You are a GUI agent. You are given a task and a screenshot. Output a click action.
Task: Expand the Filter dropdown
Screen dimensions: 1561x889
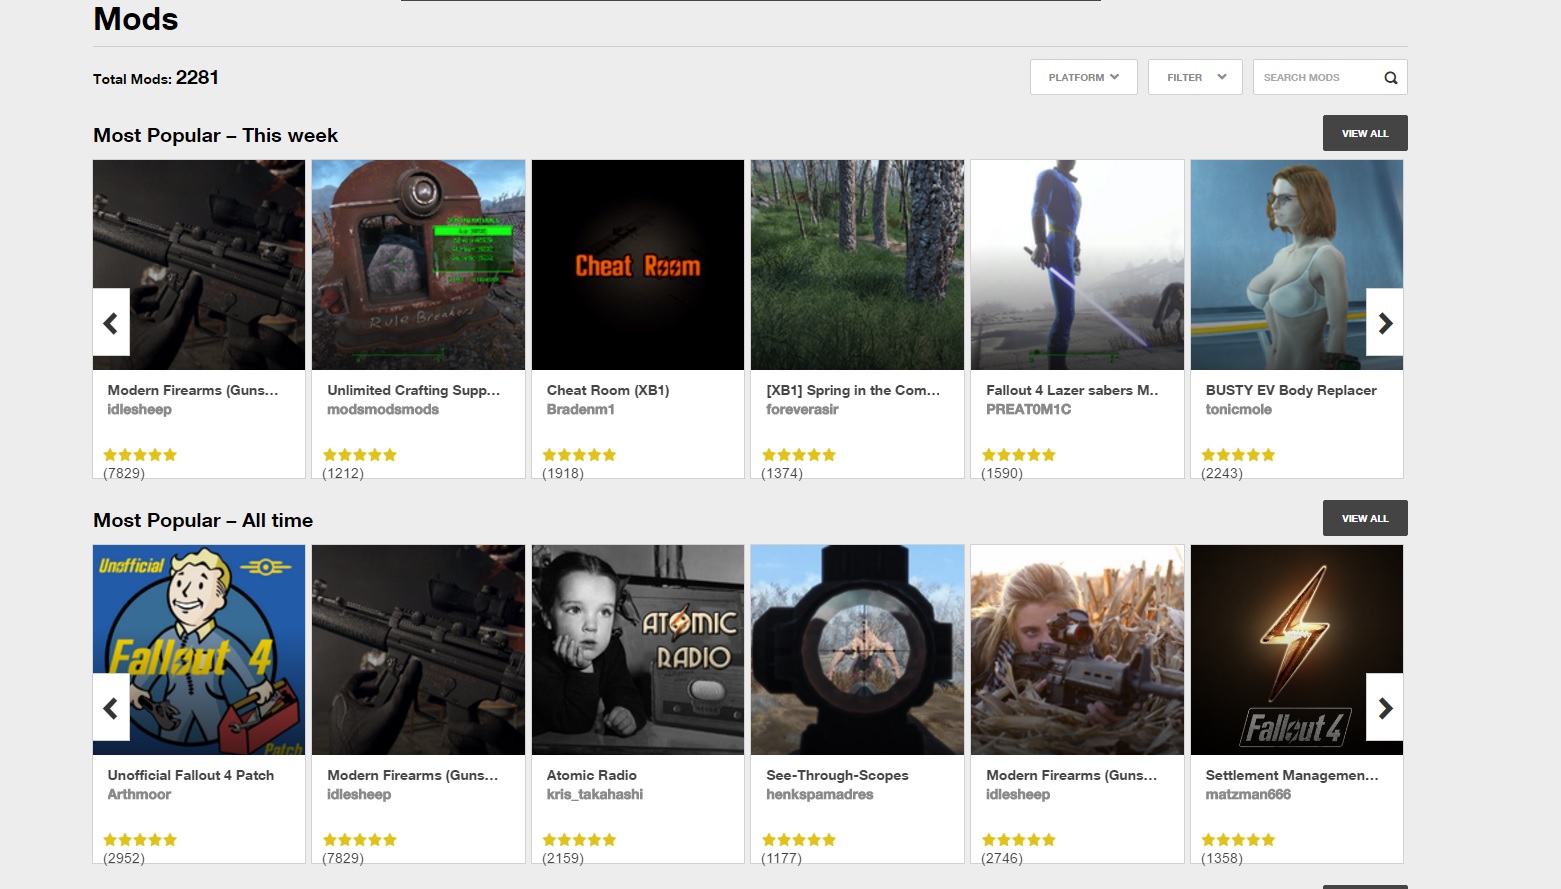1195,77
